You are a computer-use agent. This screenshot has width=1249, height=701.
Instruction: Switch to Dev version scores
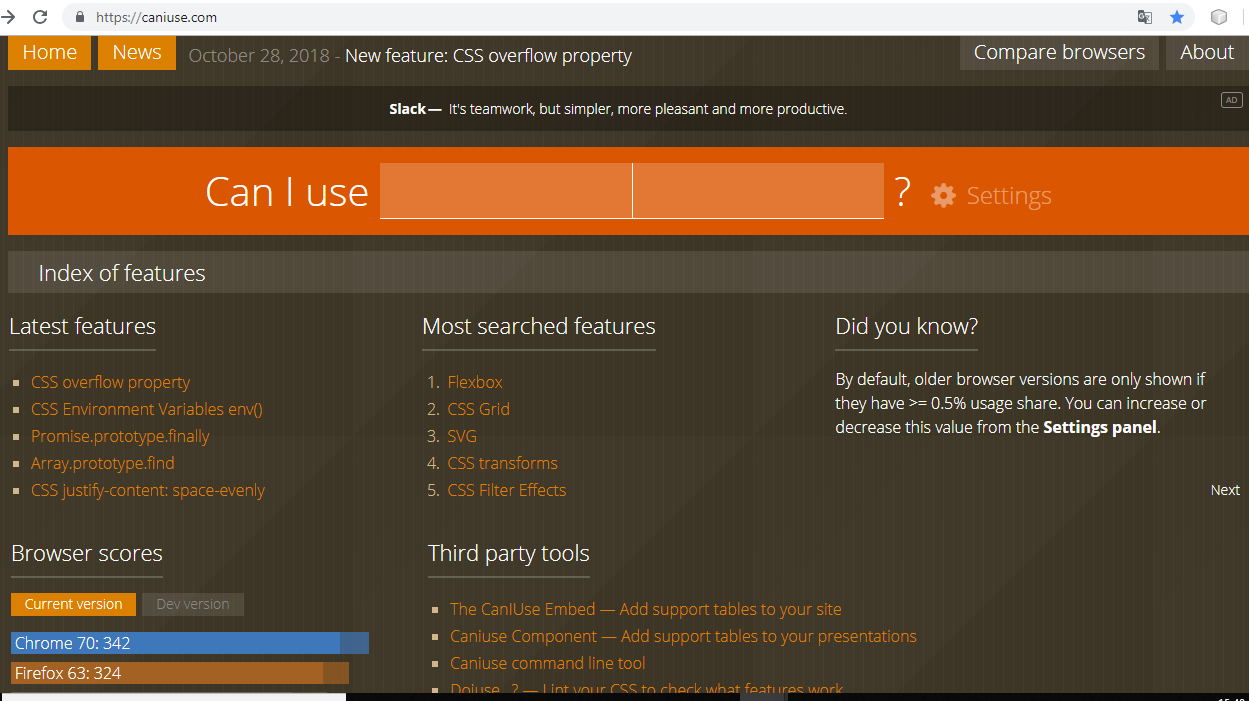click(193, 604)
